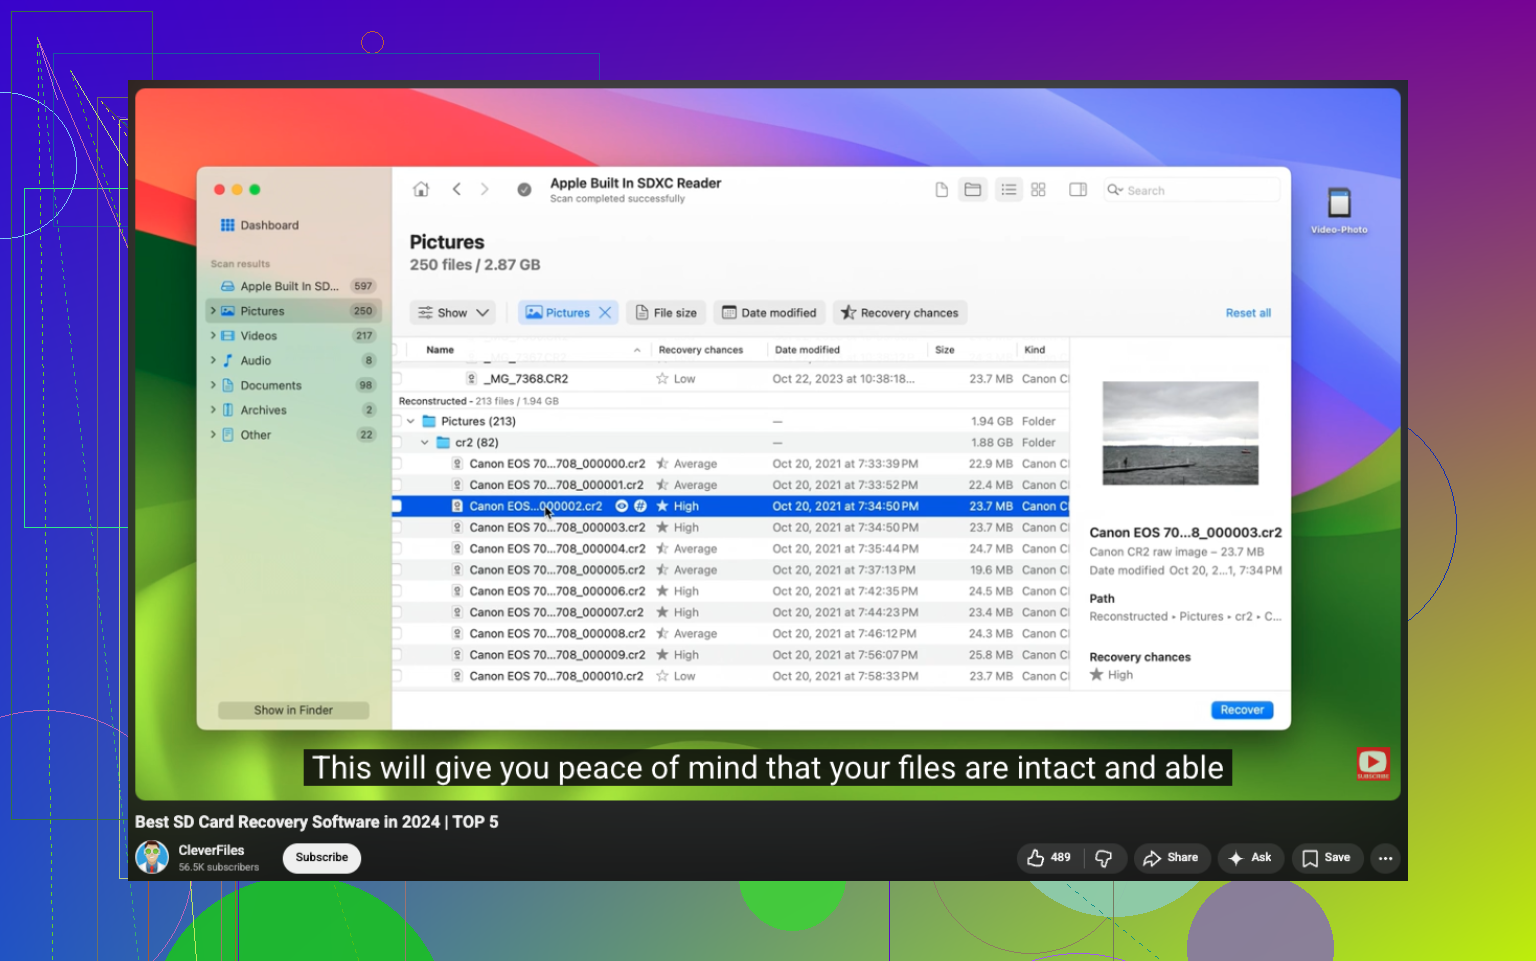Screen dimensions: 1536x961
Task: Switch to the folder tree view icon
Action: coord(972,190)
